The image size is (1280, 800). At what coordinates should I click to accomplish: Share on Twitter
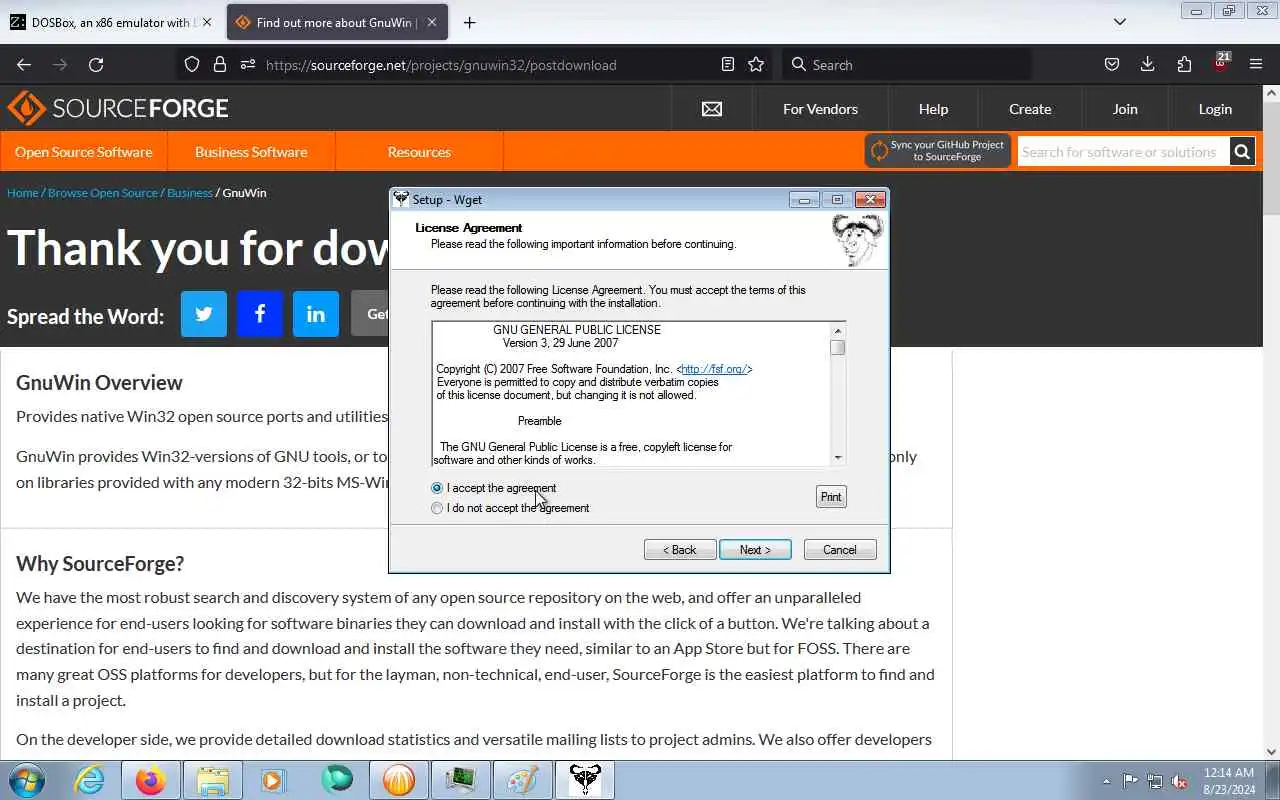click(x=204, y=314)
